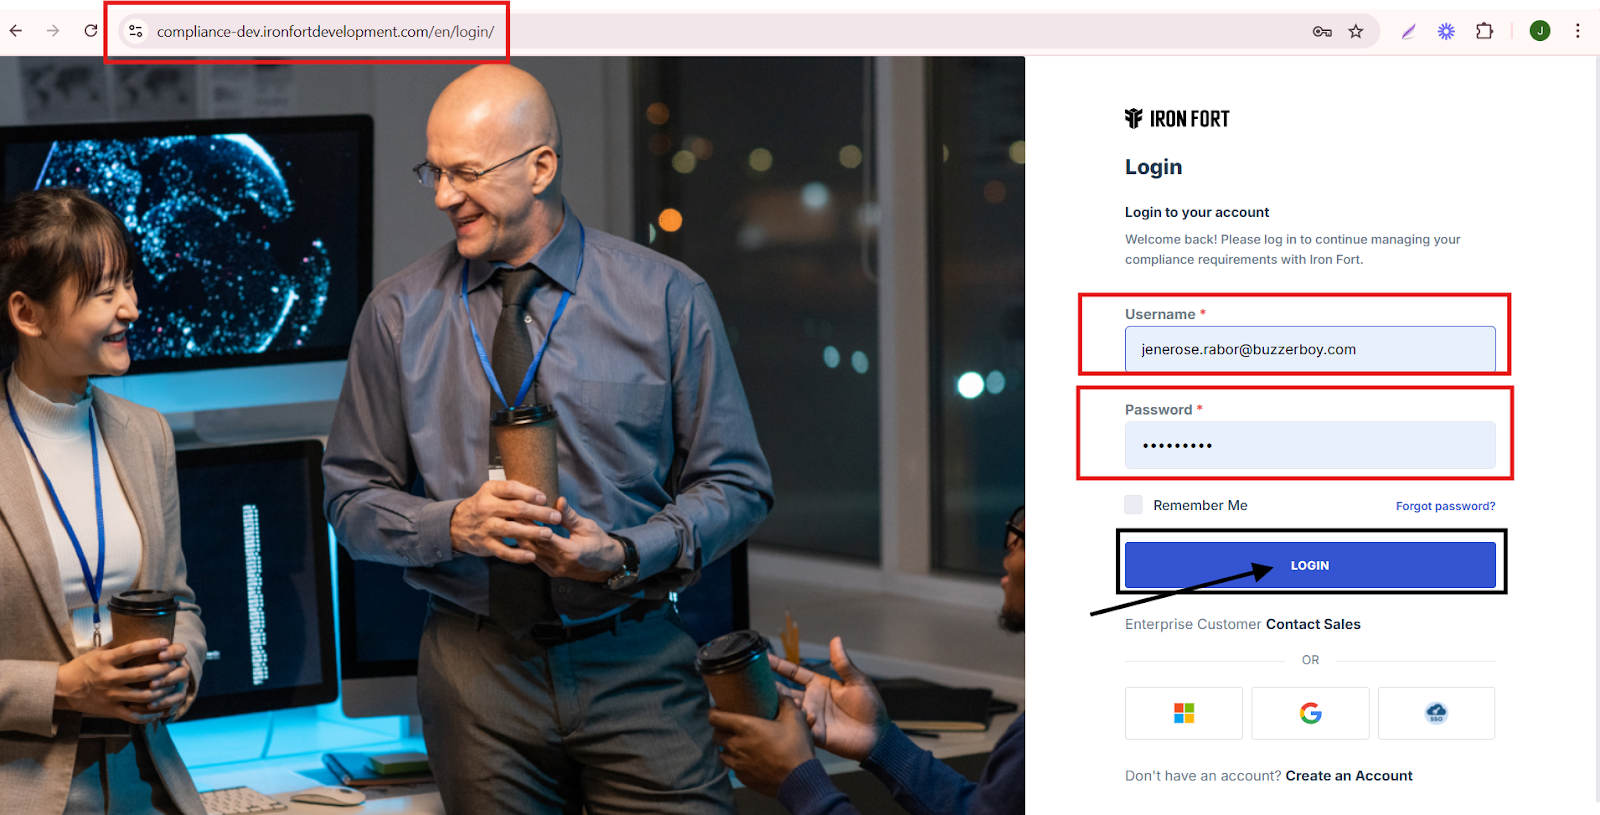Click the blue LOGIN button
Image resolution: width=1600 pixels, height=815 pixels.
(x=1310, y=565)
